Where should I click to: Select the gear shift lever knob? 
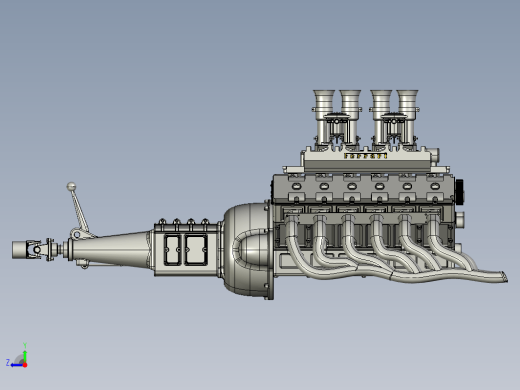point(71,186)
